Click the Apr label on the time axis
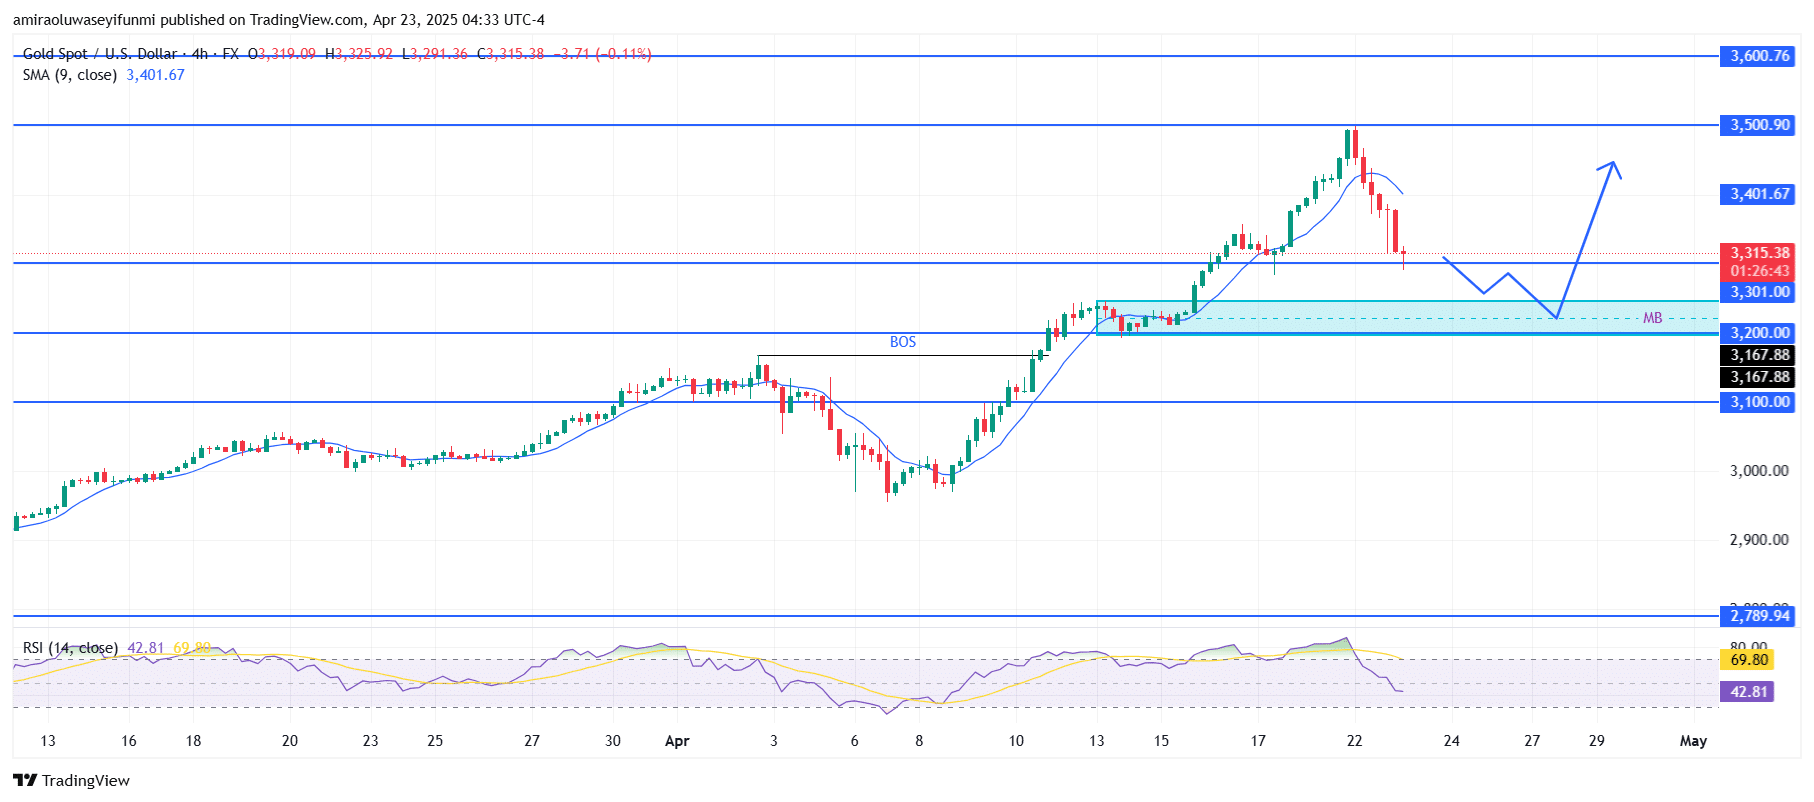Screen dimensions: 1814x802 click(x=677, y=741)
